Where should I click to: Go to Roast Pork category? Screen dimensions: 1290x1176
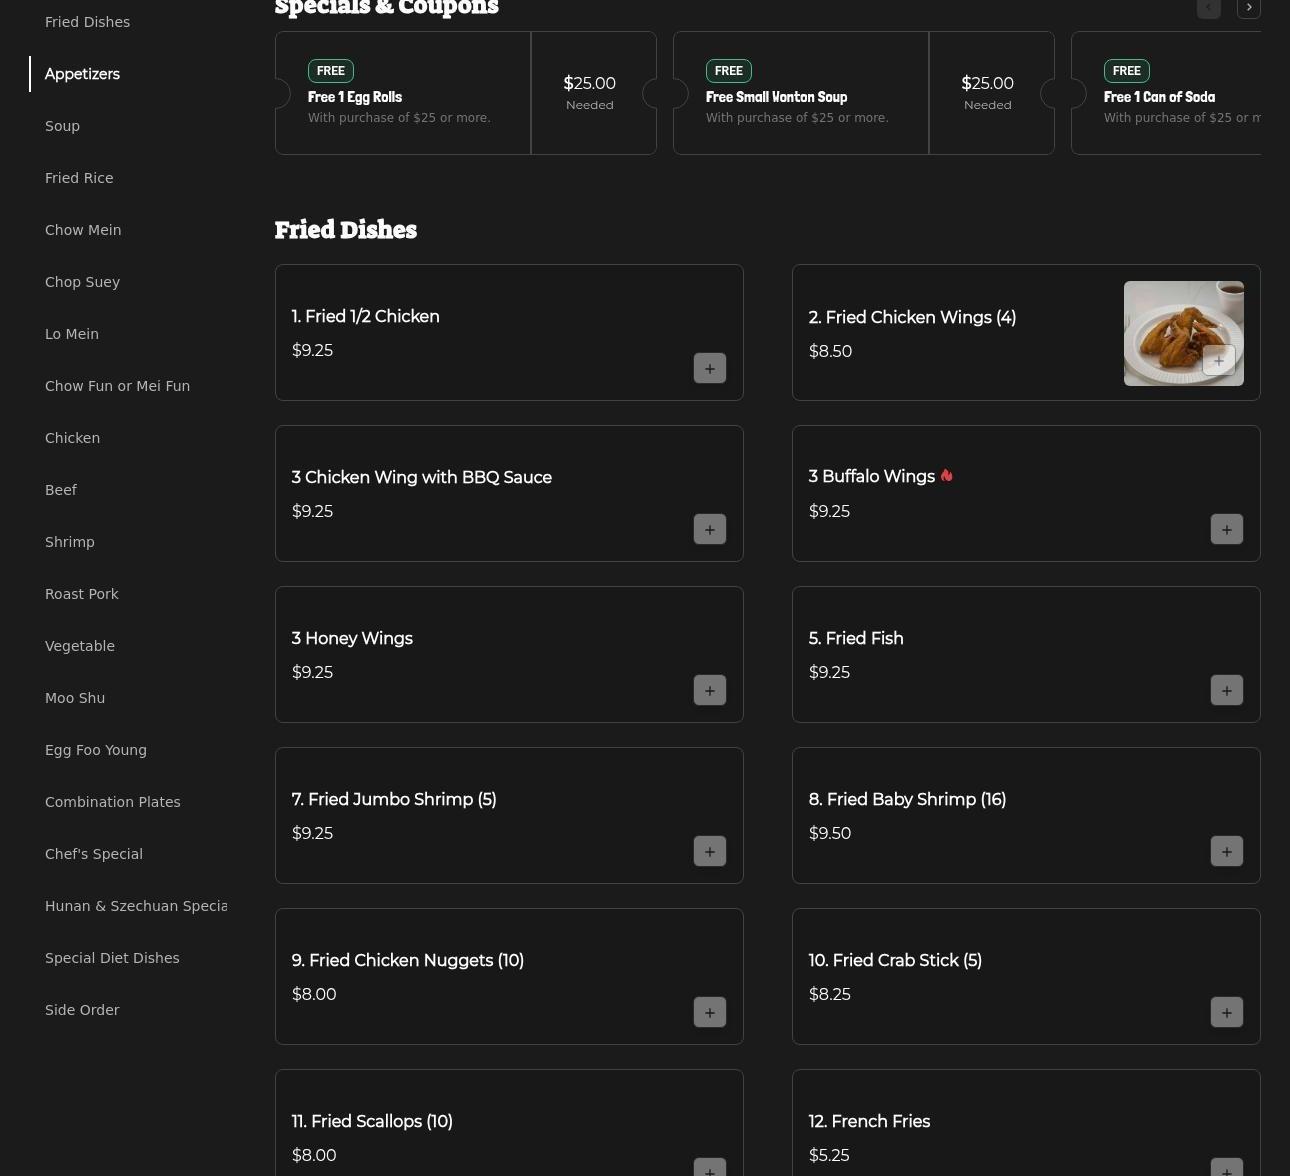[x=82, y=594]
